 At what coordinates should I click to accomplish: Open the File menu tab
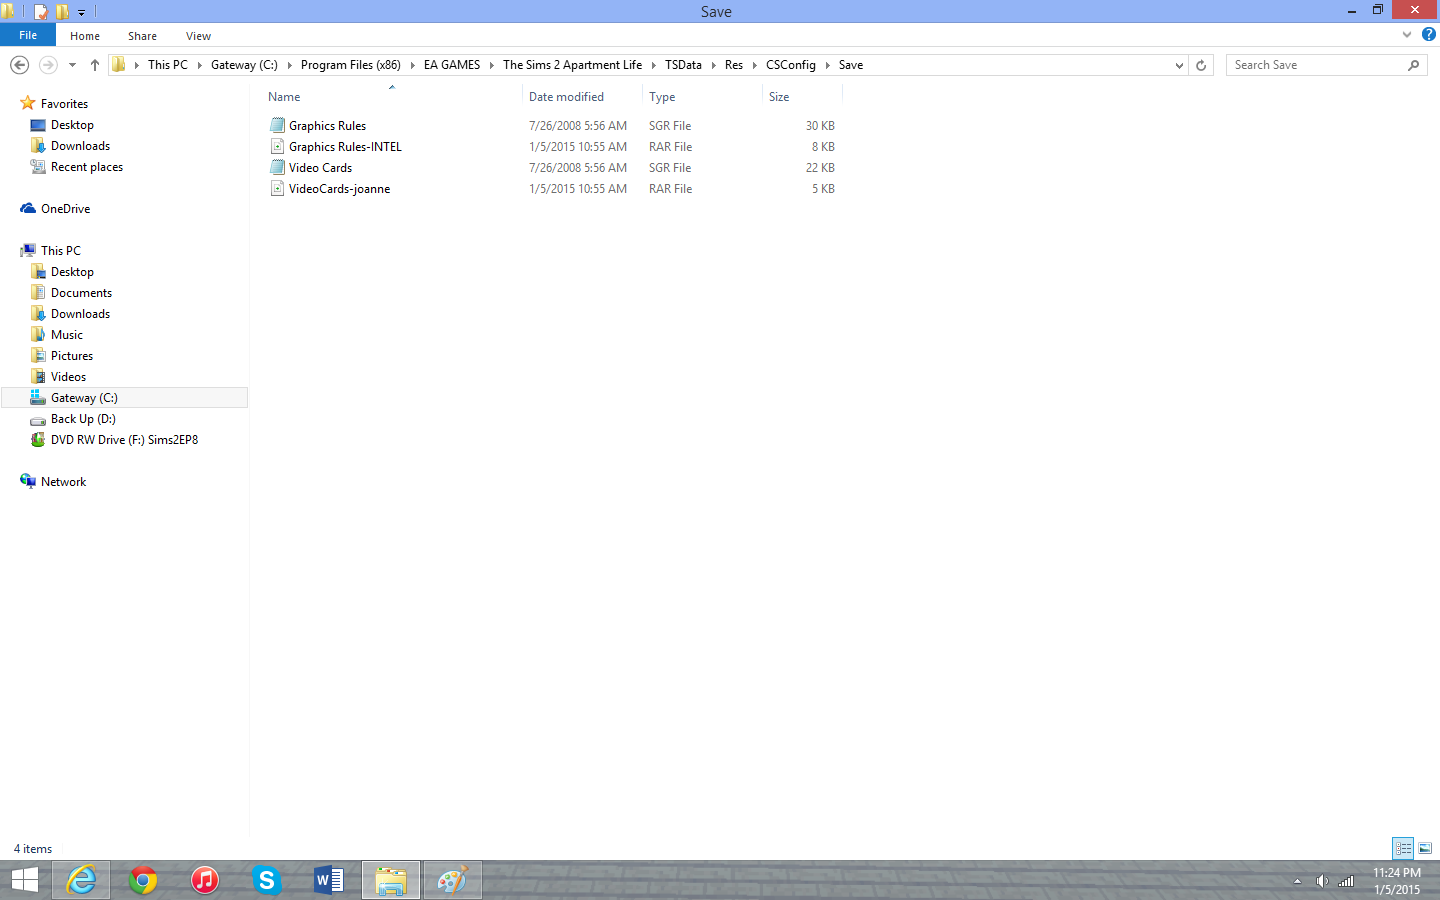point(28,35)
